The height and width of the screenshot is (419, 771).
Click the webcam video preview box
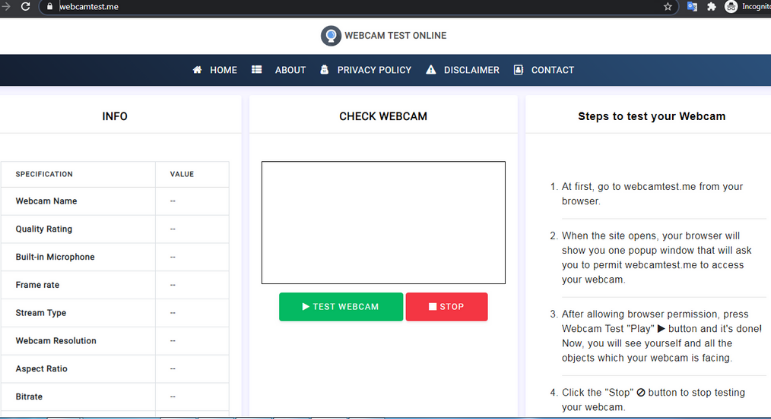[x=384, y=222]
